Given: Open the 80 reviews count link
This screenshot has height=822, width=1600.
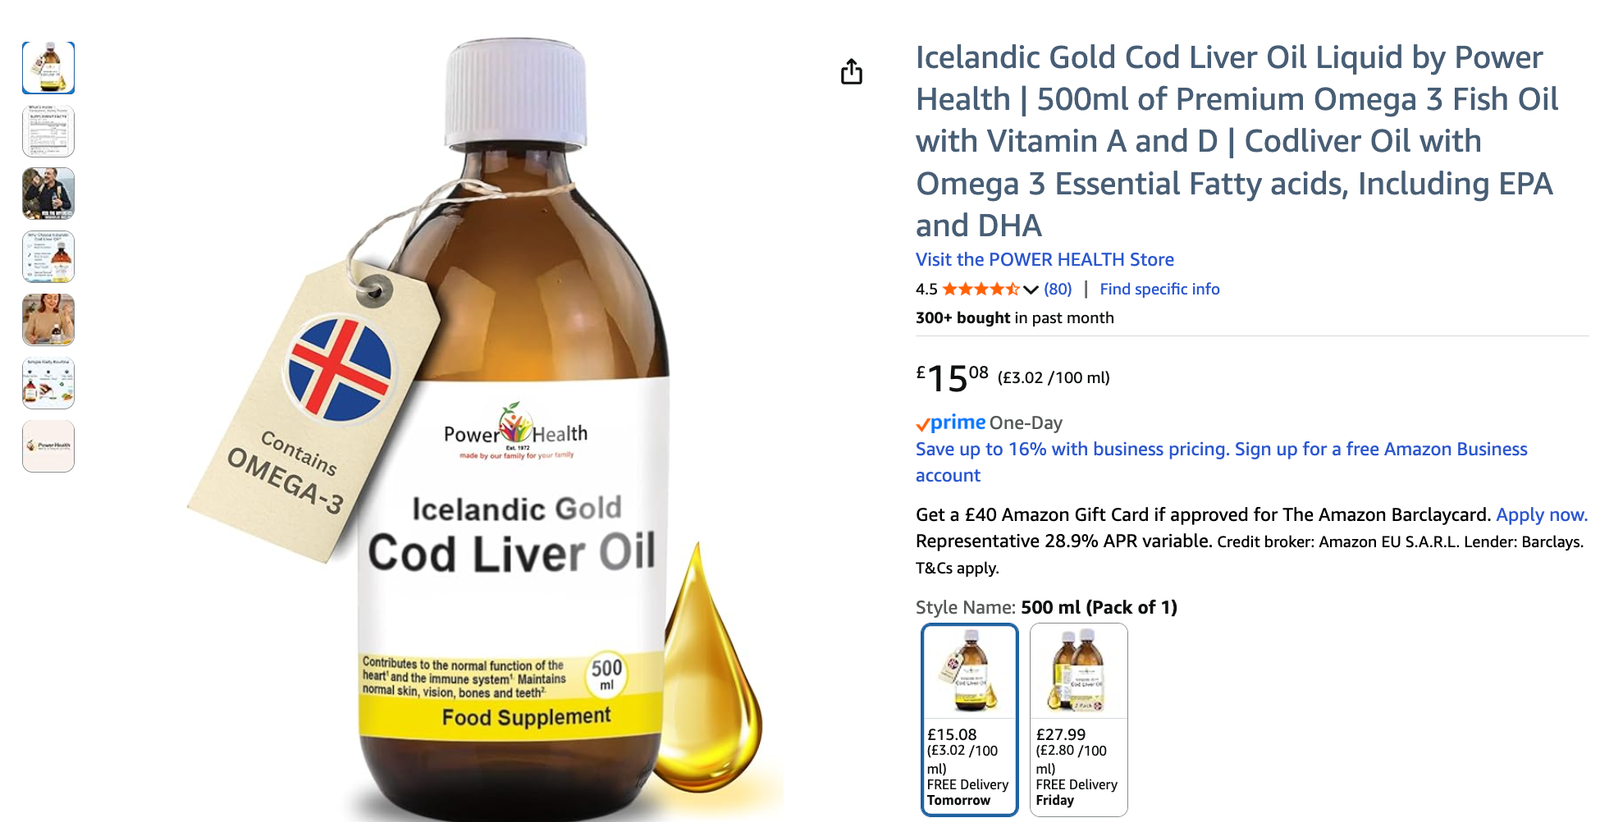Looking at the screenshot, I should (x=1058, y=289).
